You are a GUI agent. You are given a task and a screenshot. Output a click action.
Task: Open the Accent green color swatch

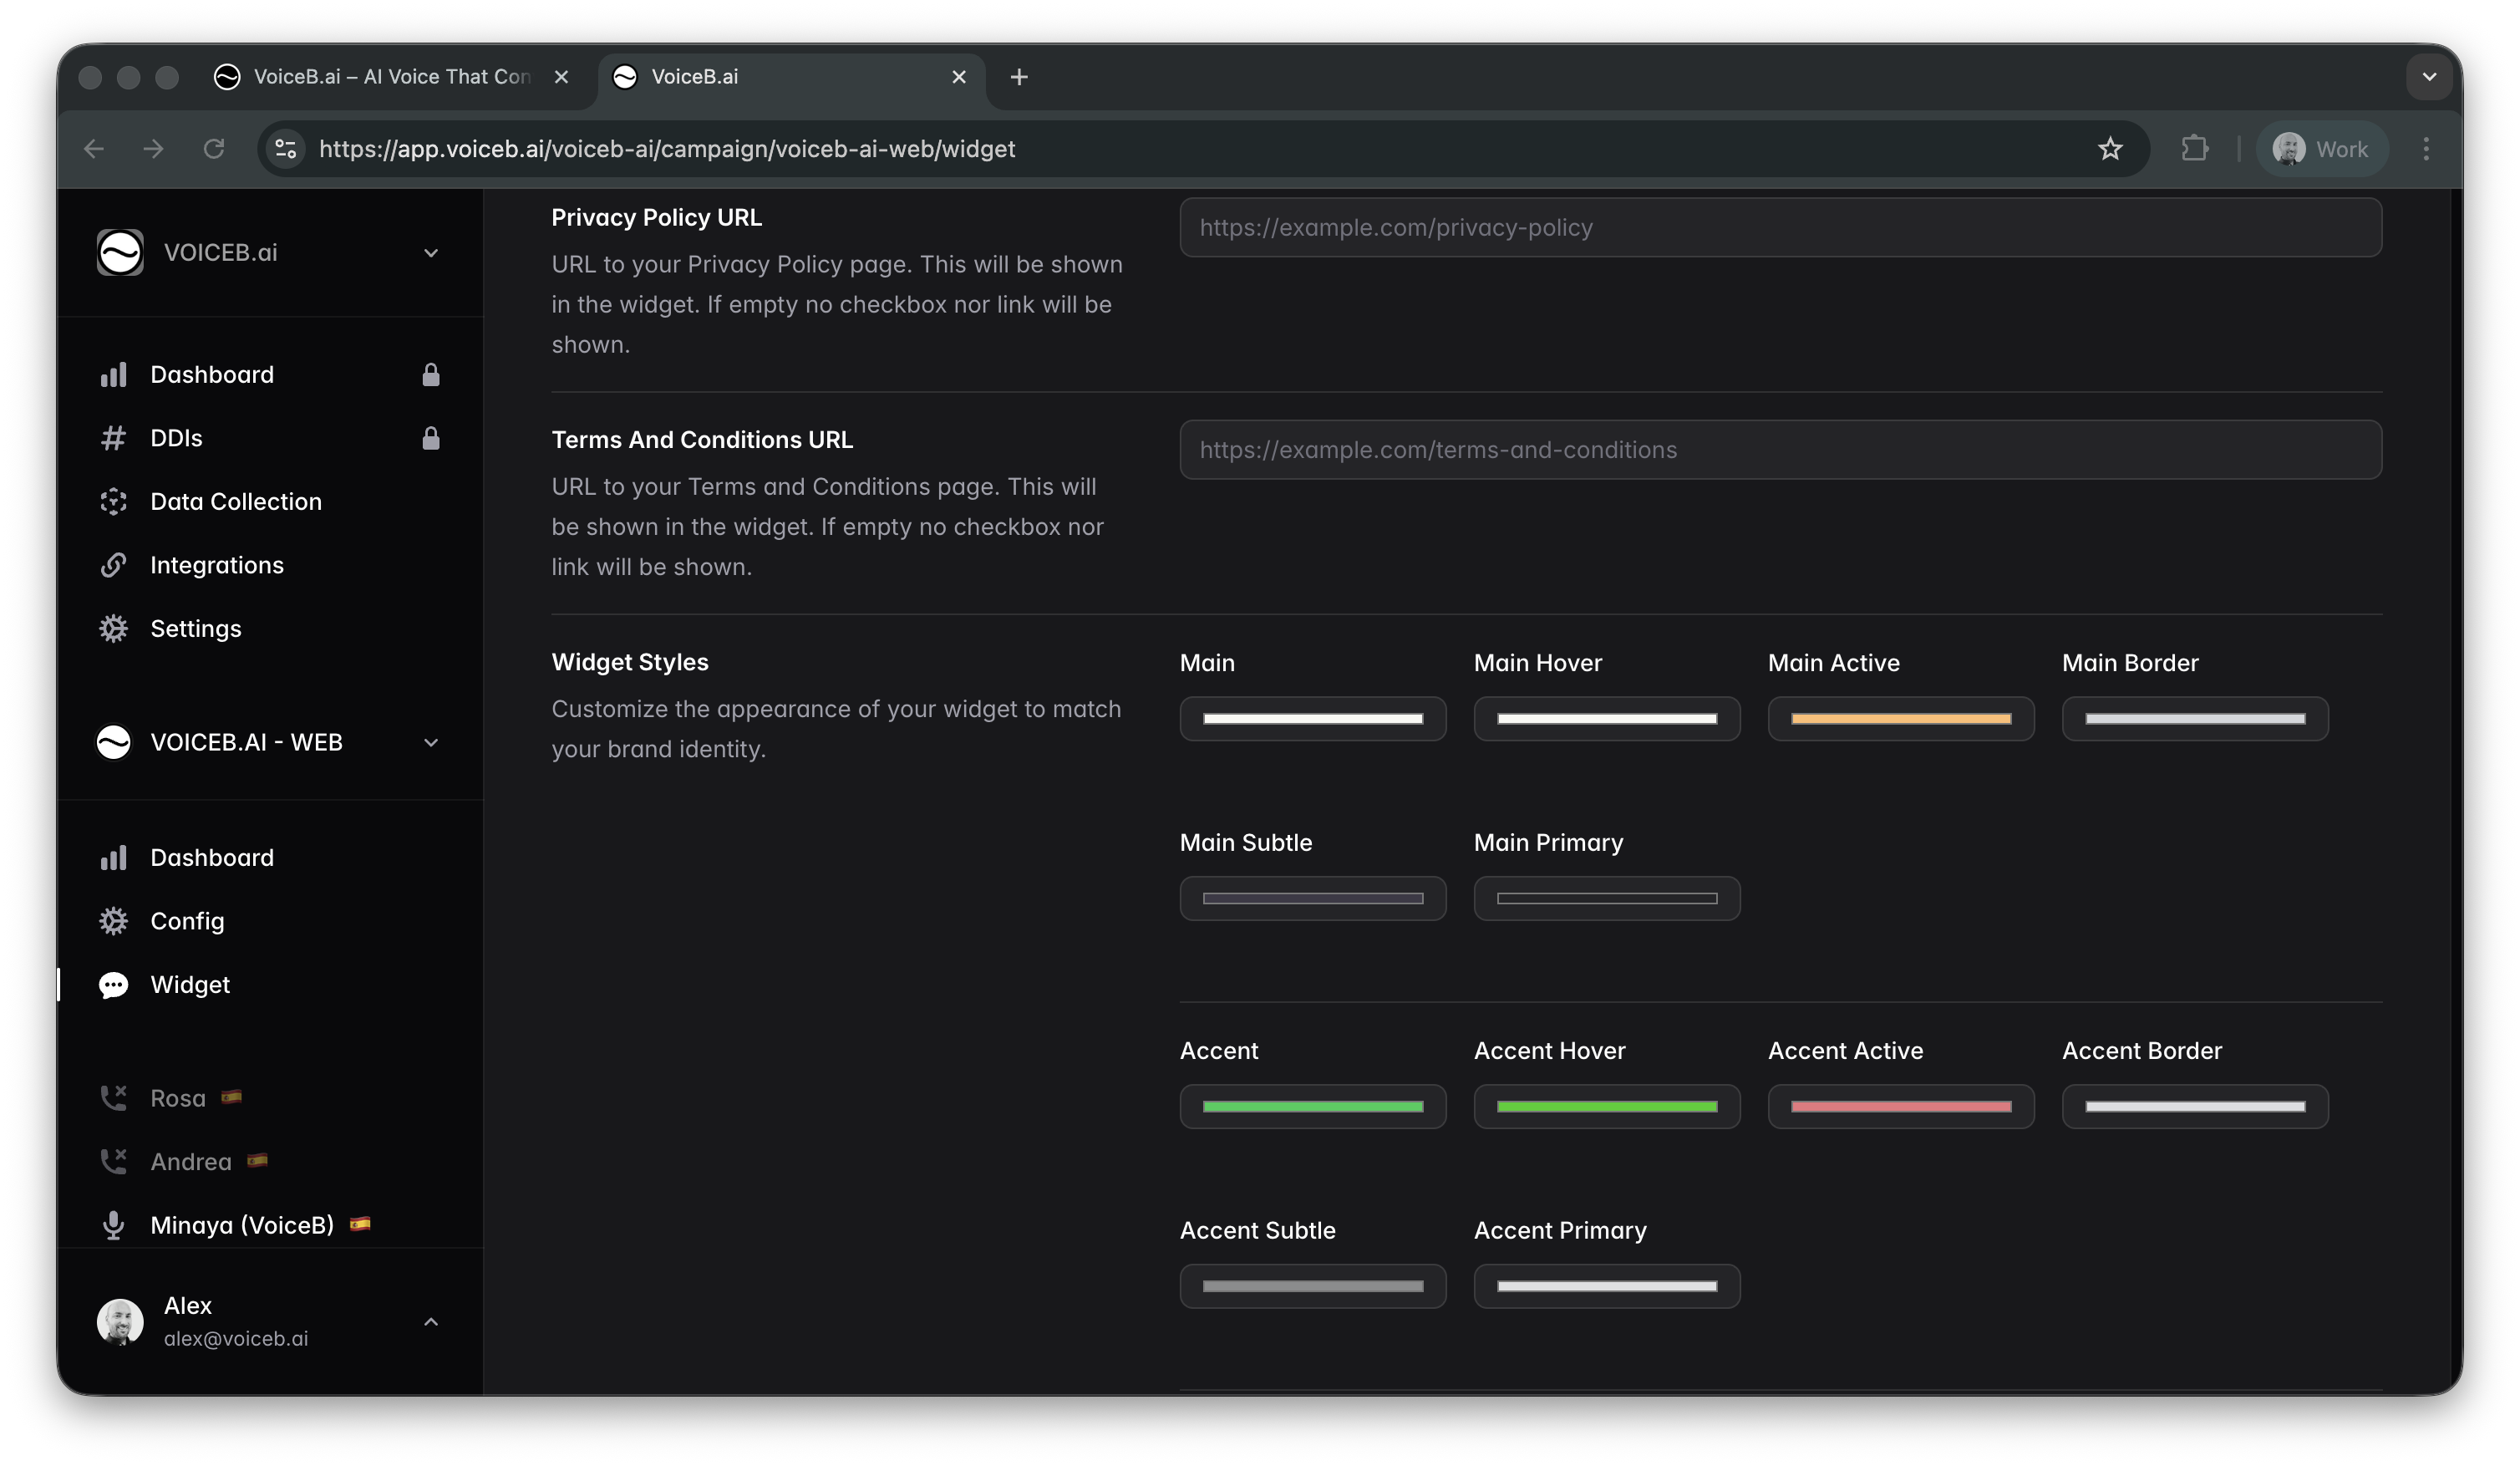1312,1107
